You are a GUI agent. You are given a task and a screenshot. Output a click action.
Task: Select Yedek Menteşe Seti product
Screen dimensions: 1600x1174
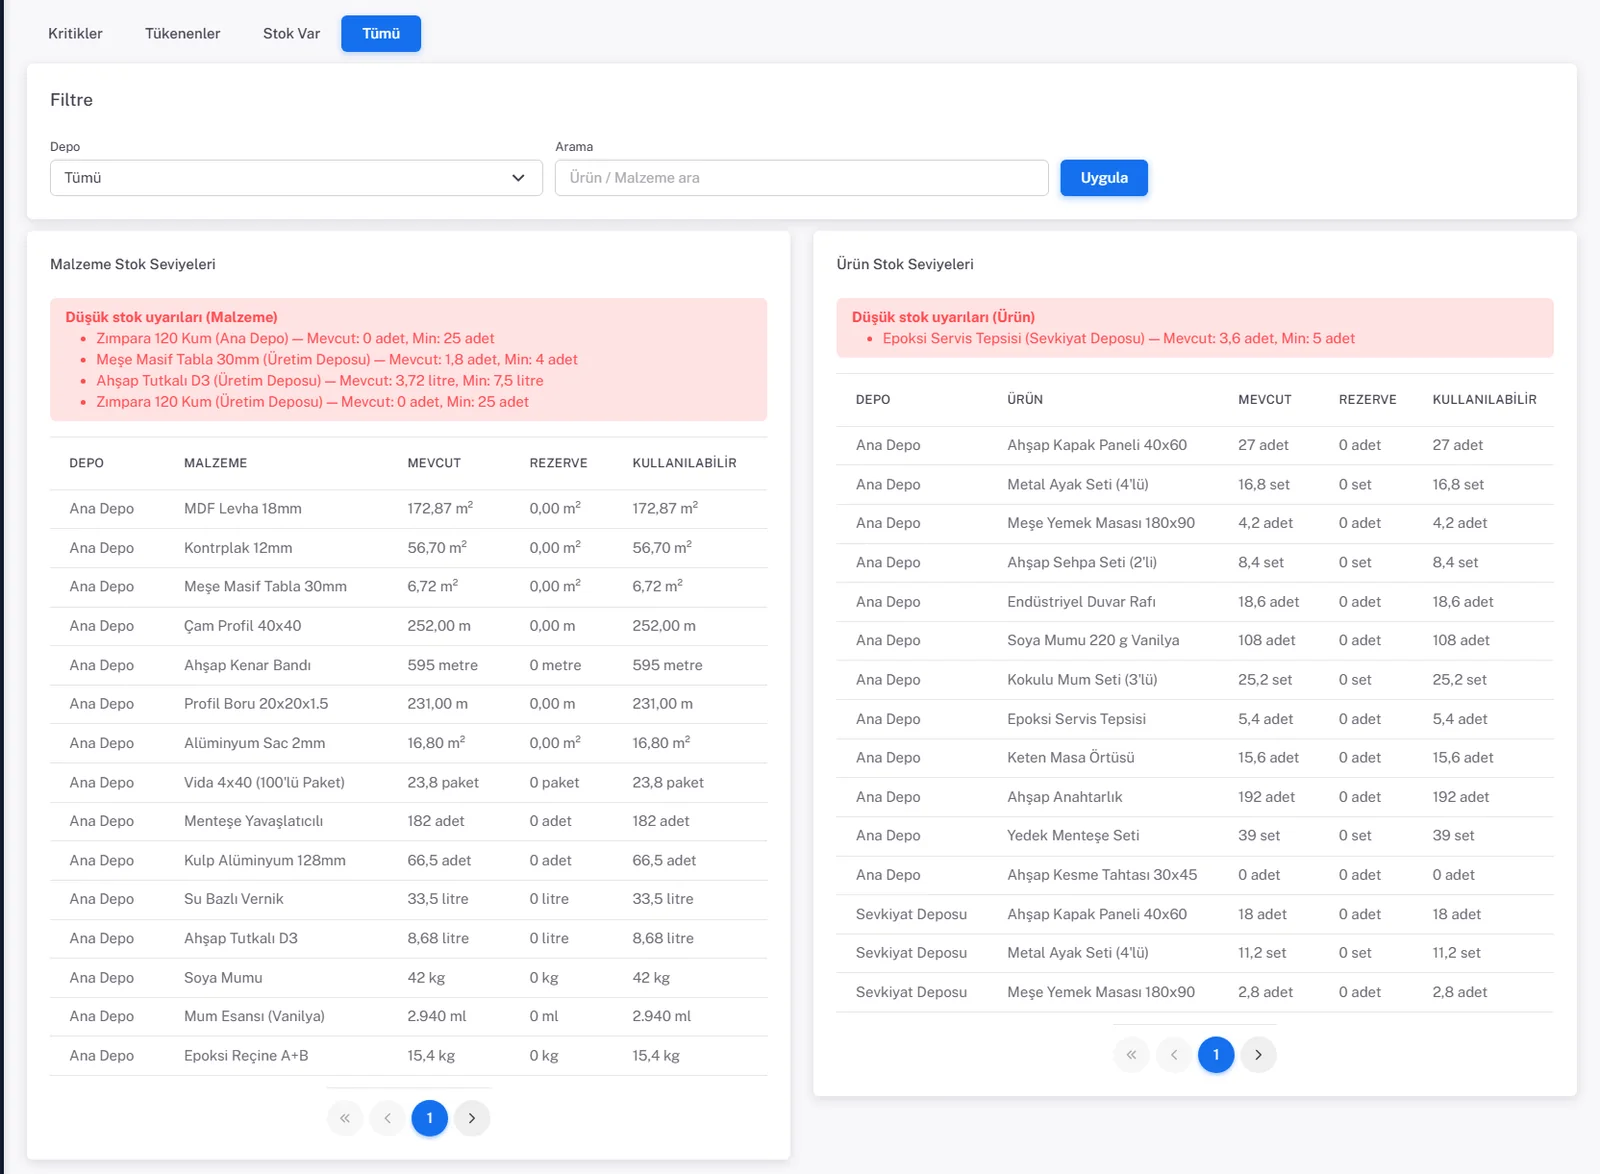[1073, 836]
